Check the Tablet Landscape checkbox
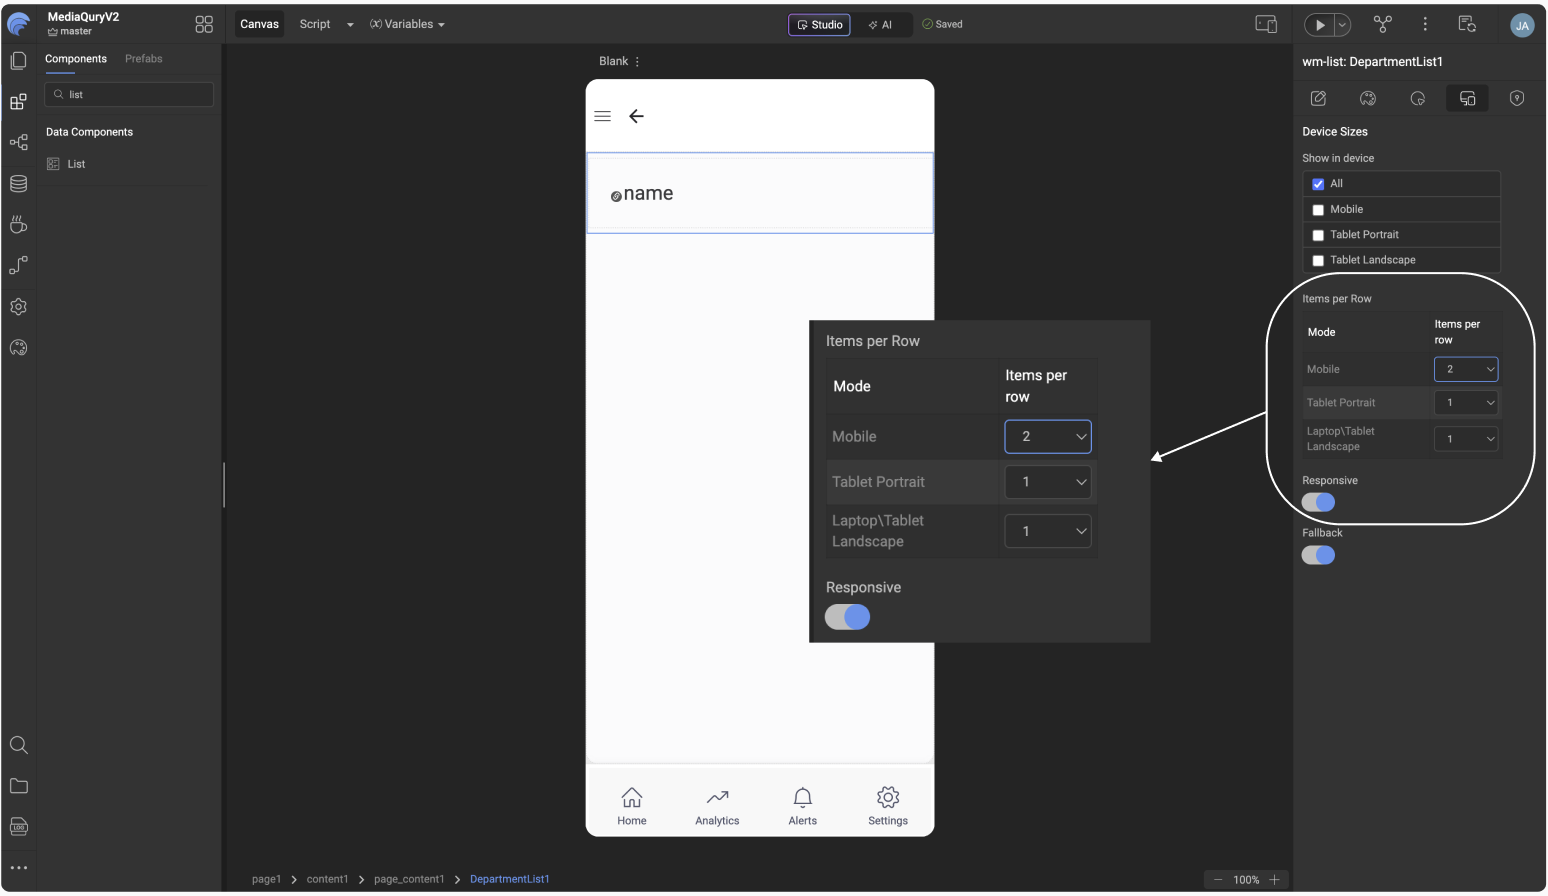Viewport: 1548px width, 896px height. click(1318, 260)
